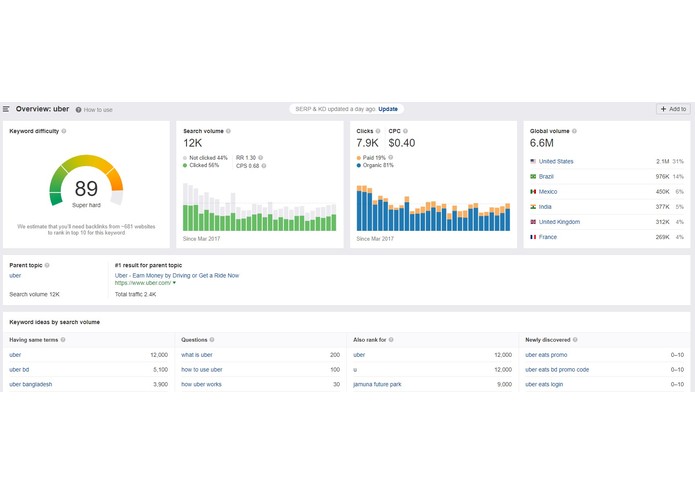
Task: Click the 6.6M global volume value
Action: [542, 143]
